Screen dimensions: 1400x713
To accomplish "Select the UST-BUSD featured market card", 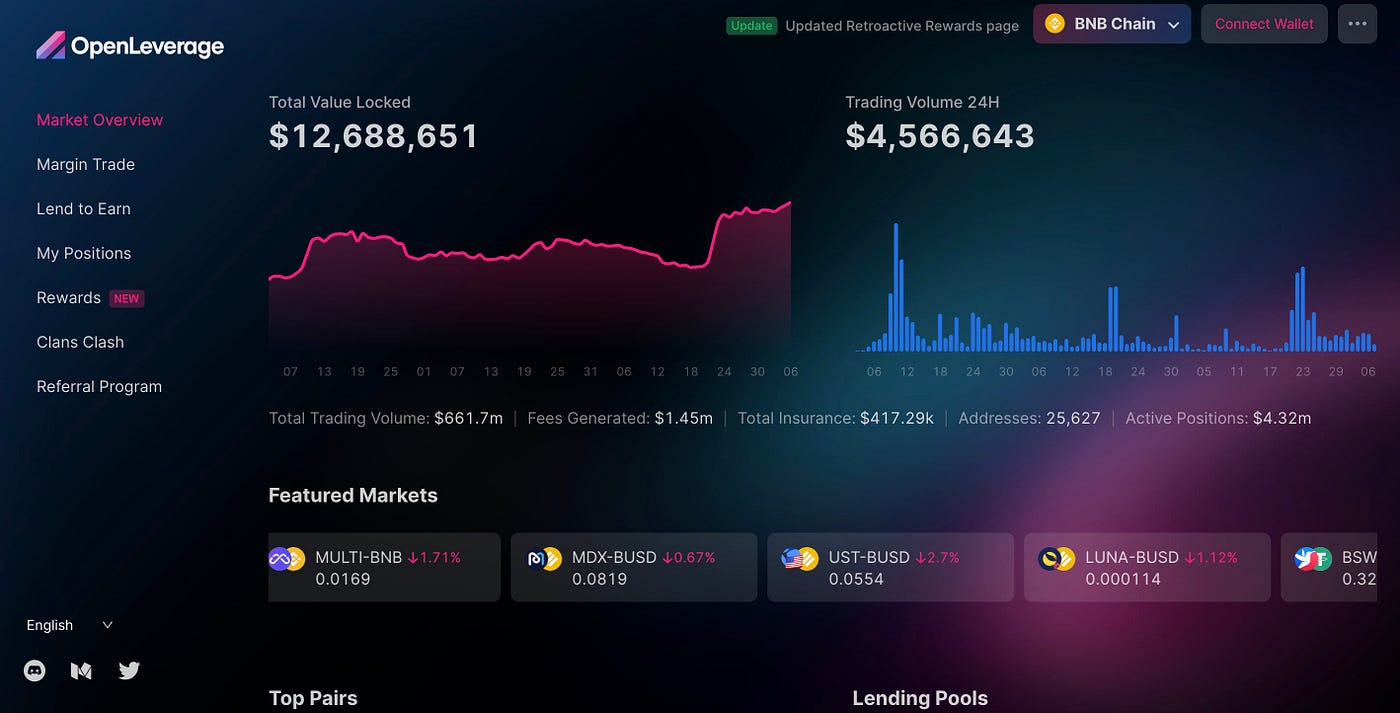I will click(890, 567).
